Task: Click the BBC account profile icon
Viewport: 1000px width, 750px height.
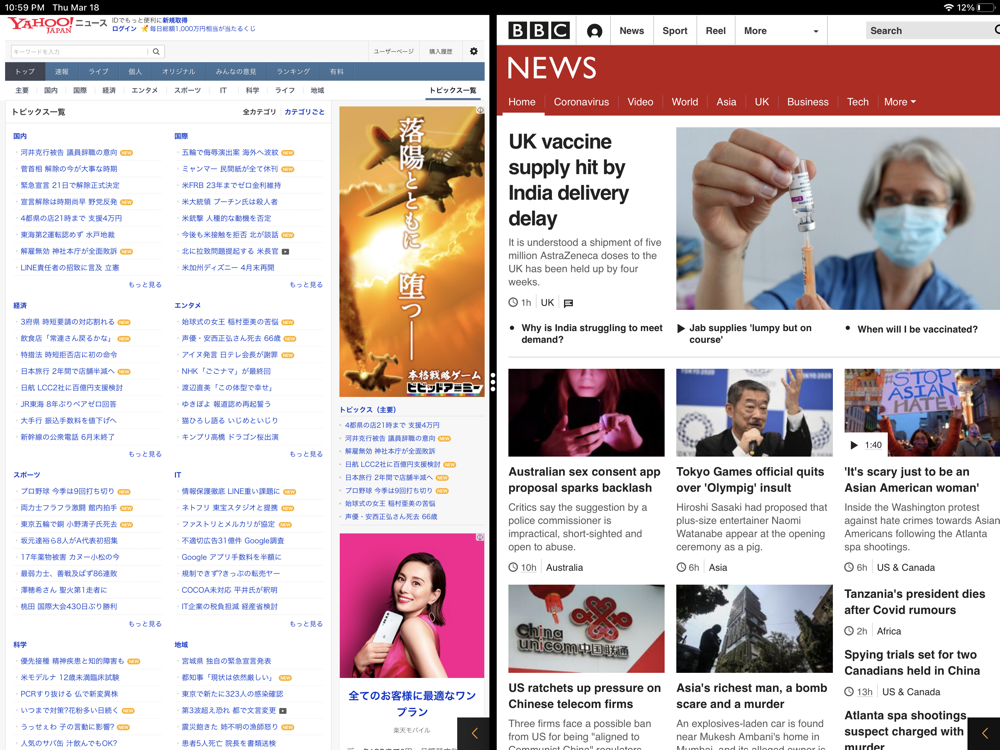Action: pyautogui.click(x=594, y=31)
